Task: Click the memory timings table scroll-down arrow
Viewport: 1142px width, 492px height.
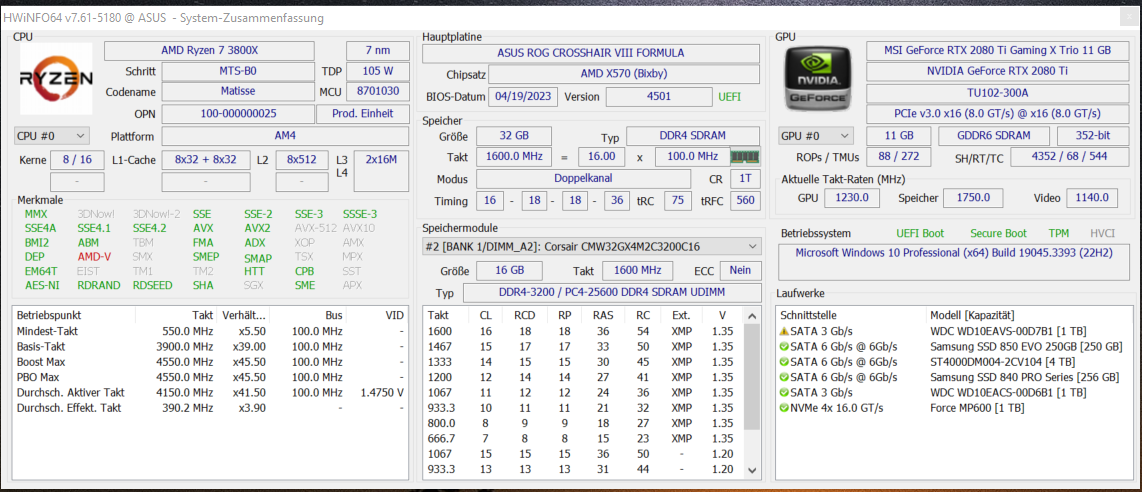Action: click(752, 470)
